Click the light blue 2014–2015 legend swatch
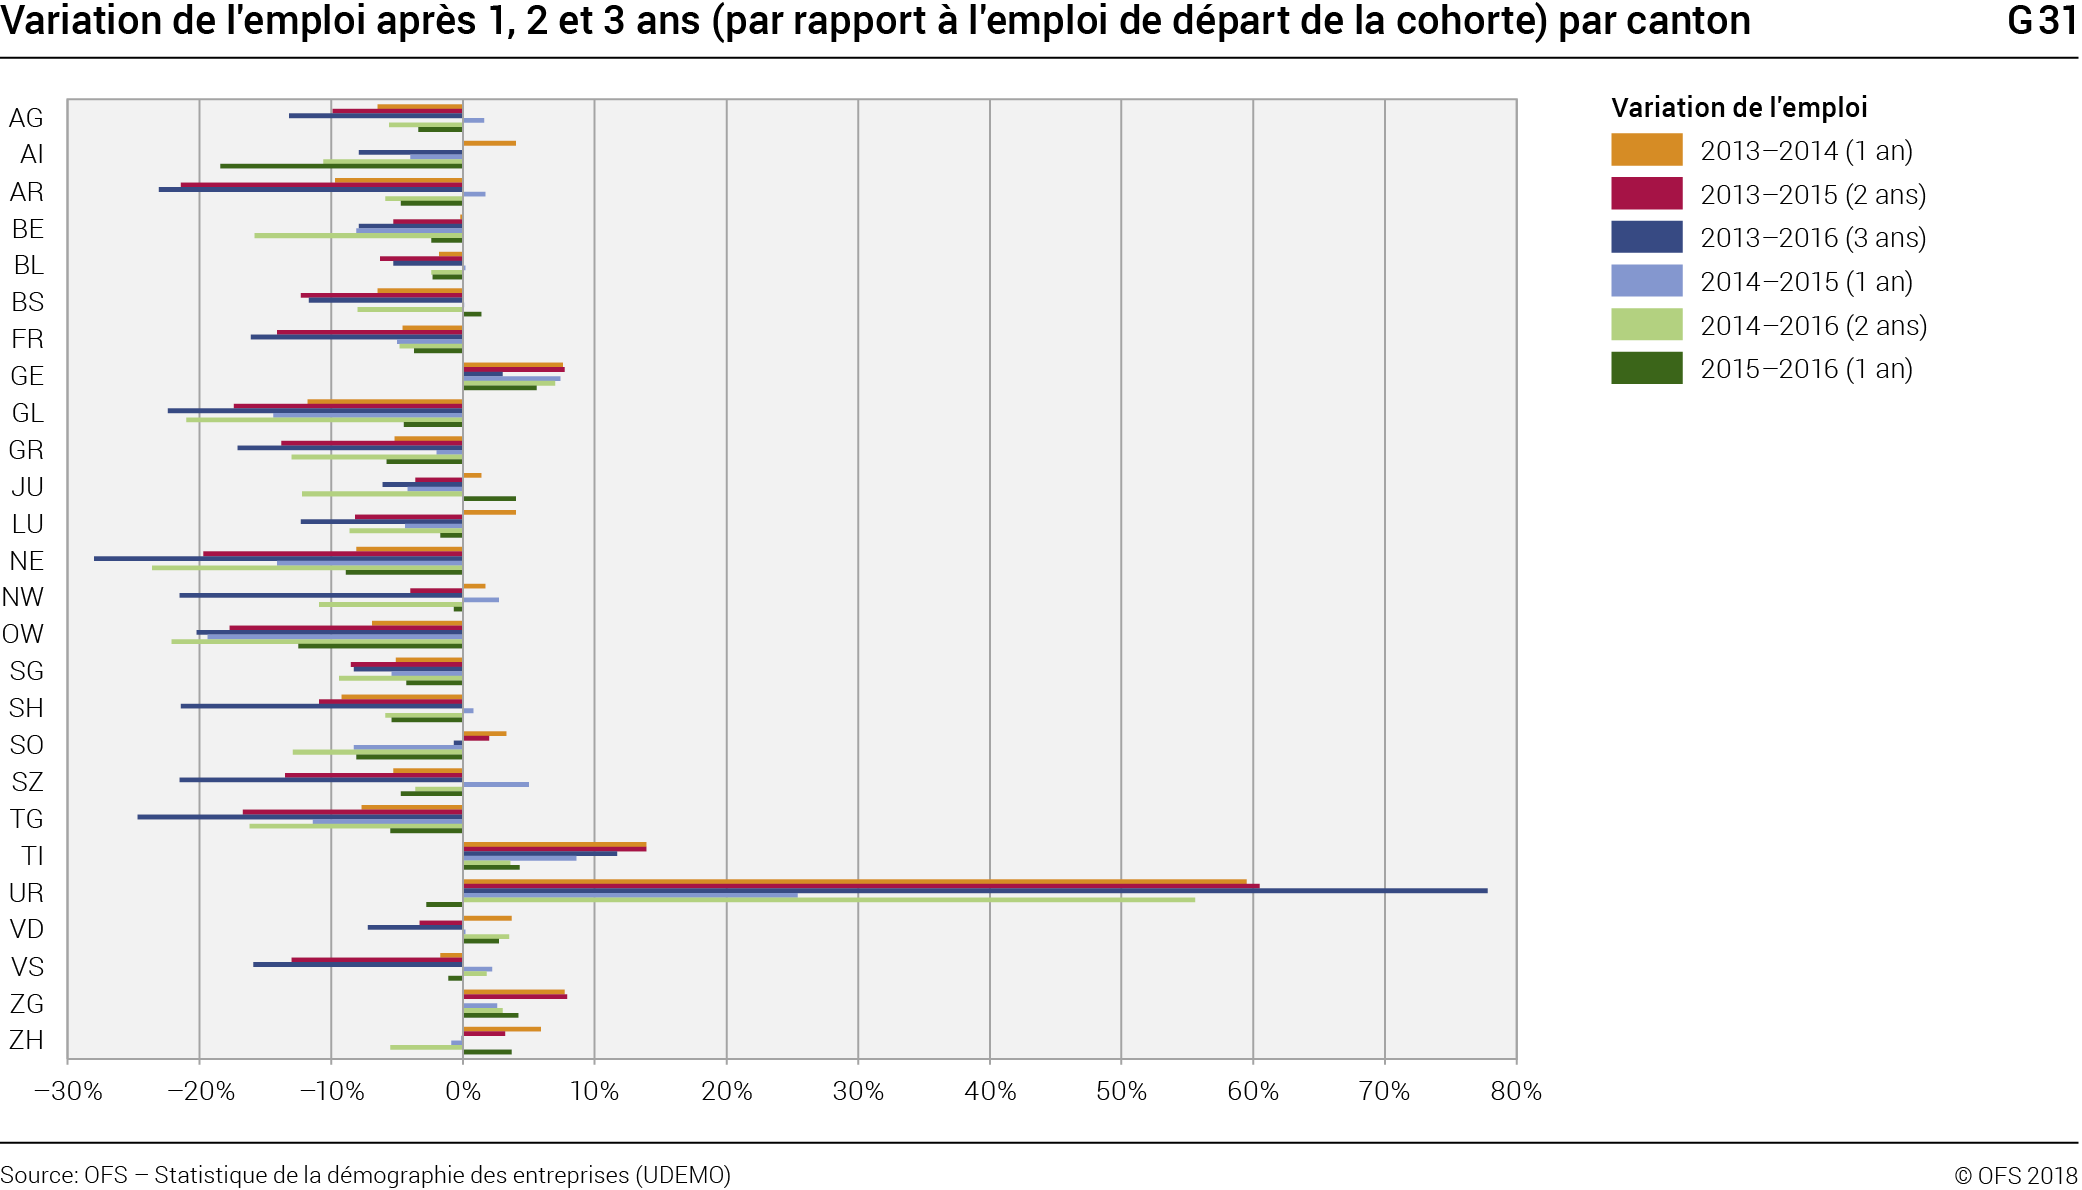 coord(1646,281)
